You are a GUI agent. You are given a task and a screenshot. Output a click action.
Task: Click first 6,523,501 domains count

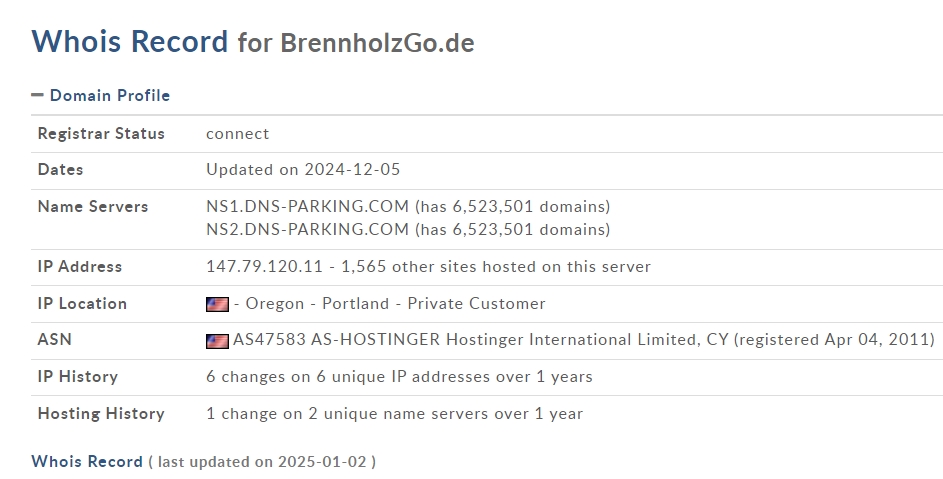click(x=512, y=206)
